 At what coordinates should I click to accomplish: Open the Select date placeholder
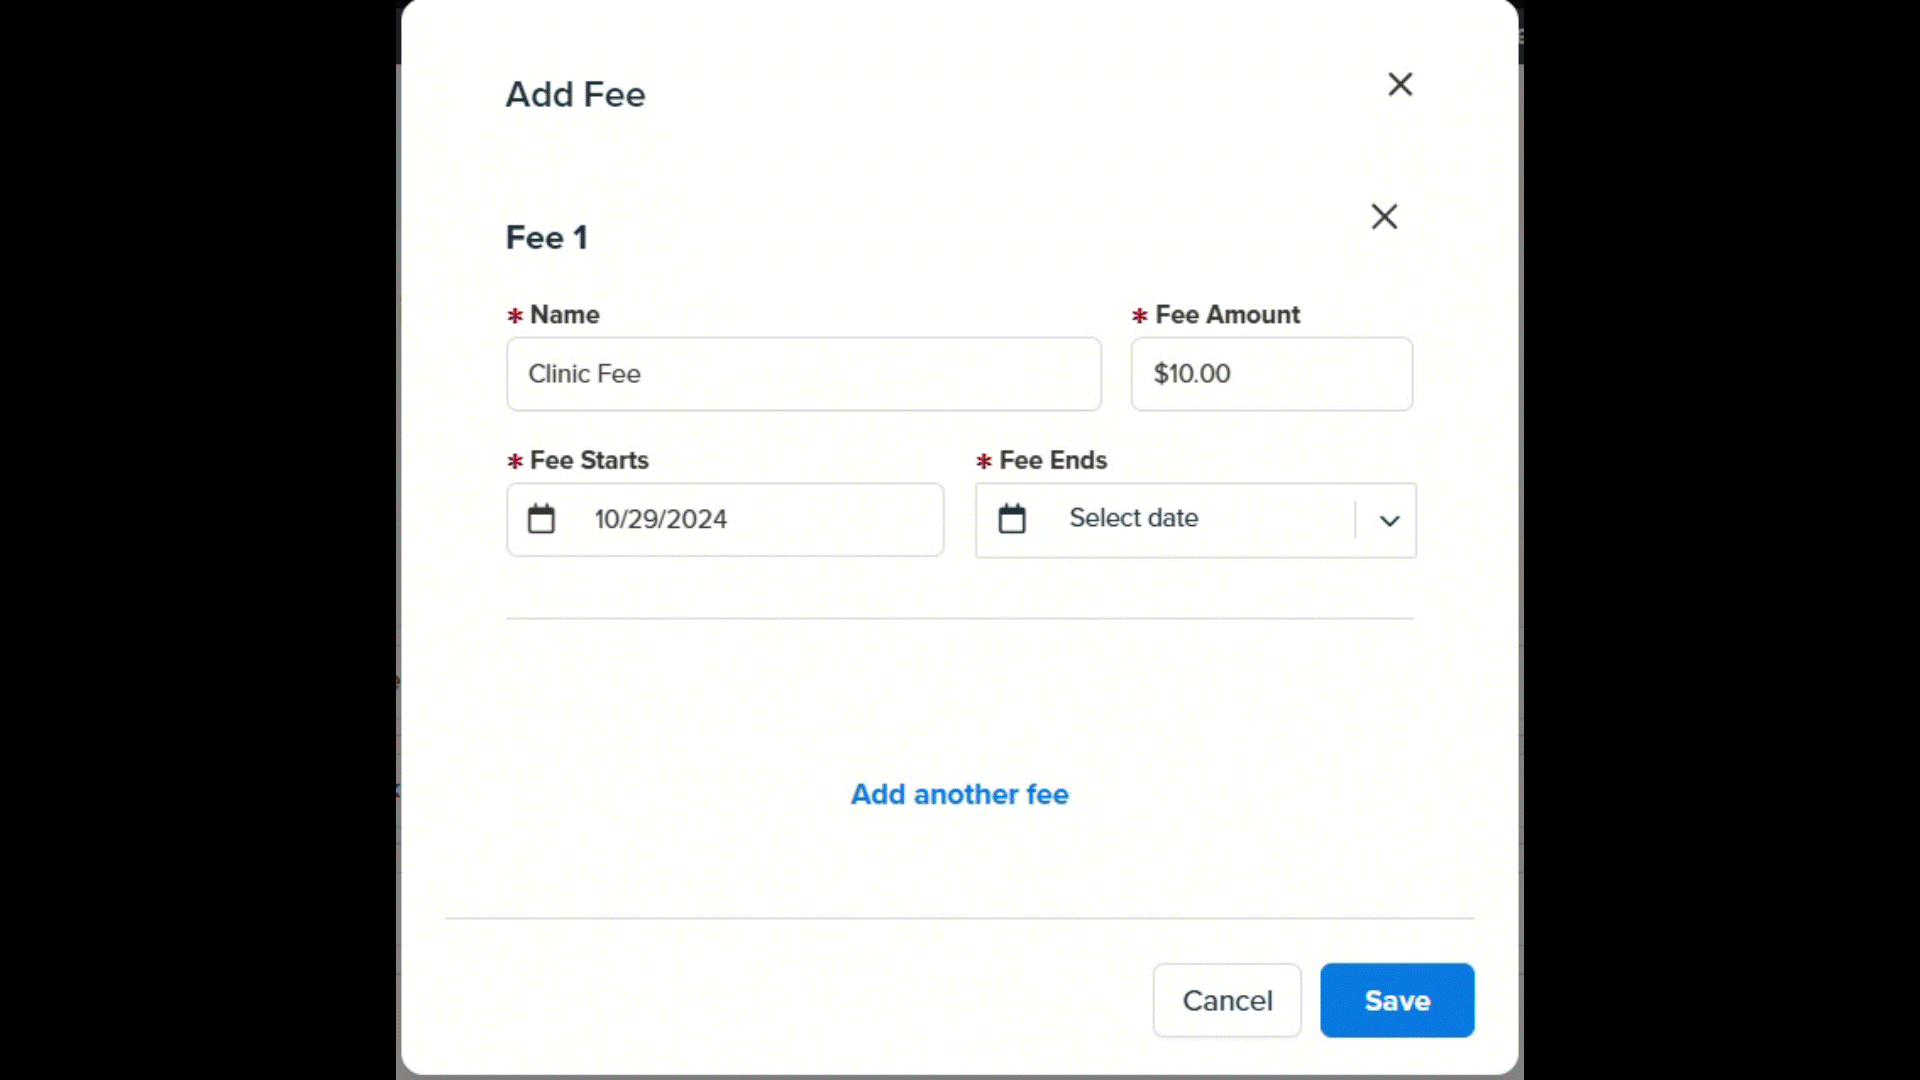point(1134,518)
